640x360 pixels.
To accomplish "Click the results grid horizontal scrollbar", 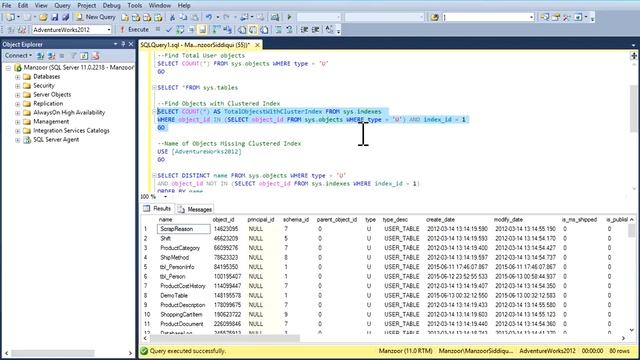I will (x=224, y=338).
